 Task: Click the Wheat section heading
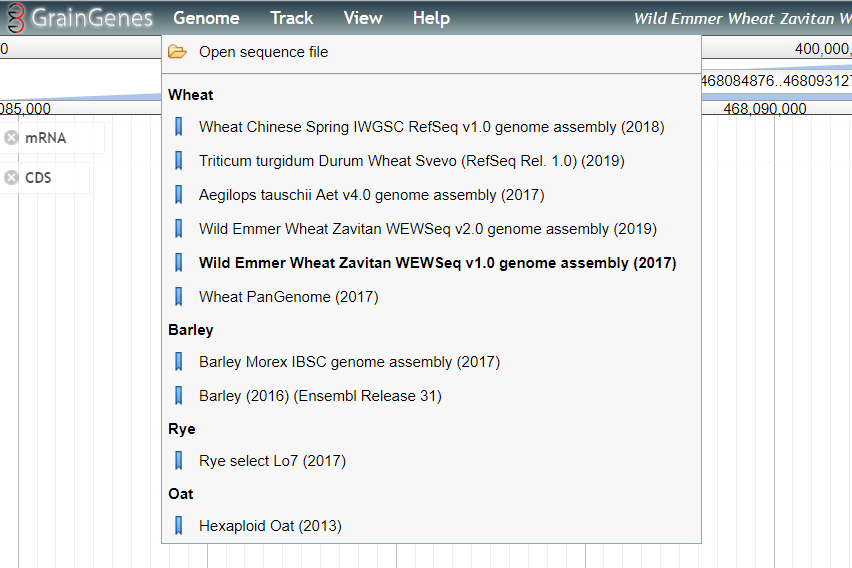pos(190,95)
